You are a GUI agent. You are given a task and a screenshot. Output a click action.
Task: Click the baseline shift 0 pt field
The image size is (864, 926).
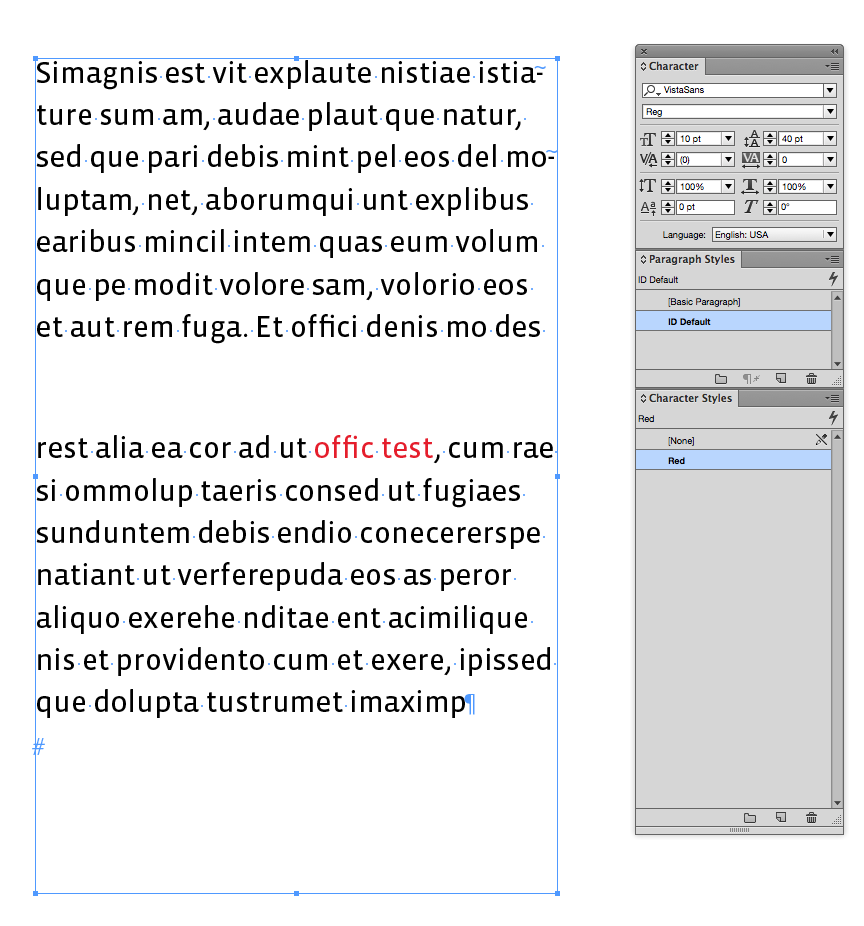pyautogui.click(x=705, y=207)
